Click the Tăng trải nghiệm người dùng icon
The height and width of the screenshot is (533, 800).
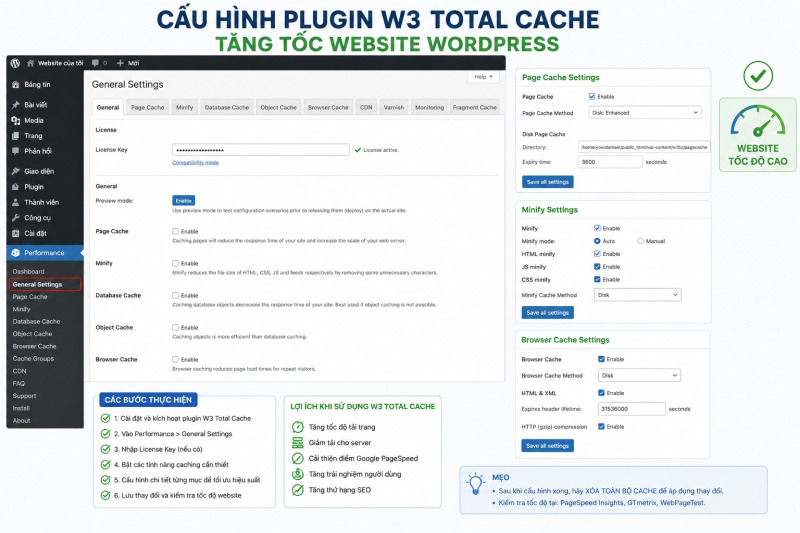coord(297,474)
